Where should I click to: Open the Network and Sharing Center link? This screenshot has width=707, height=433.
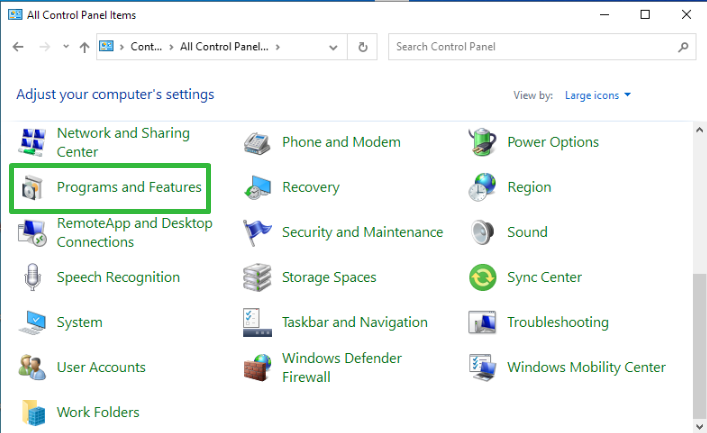pyautogui.click(x=123, y=142)
